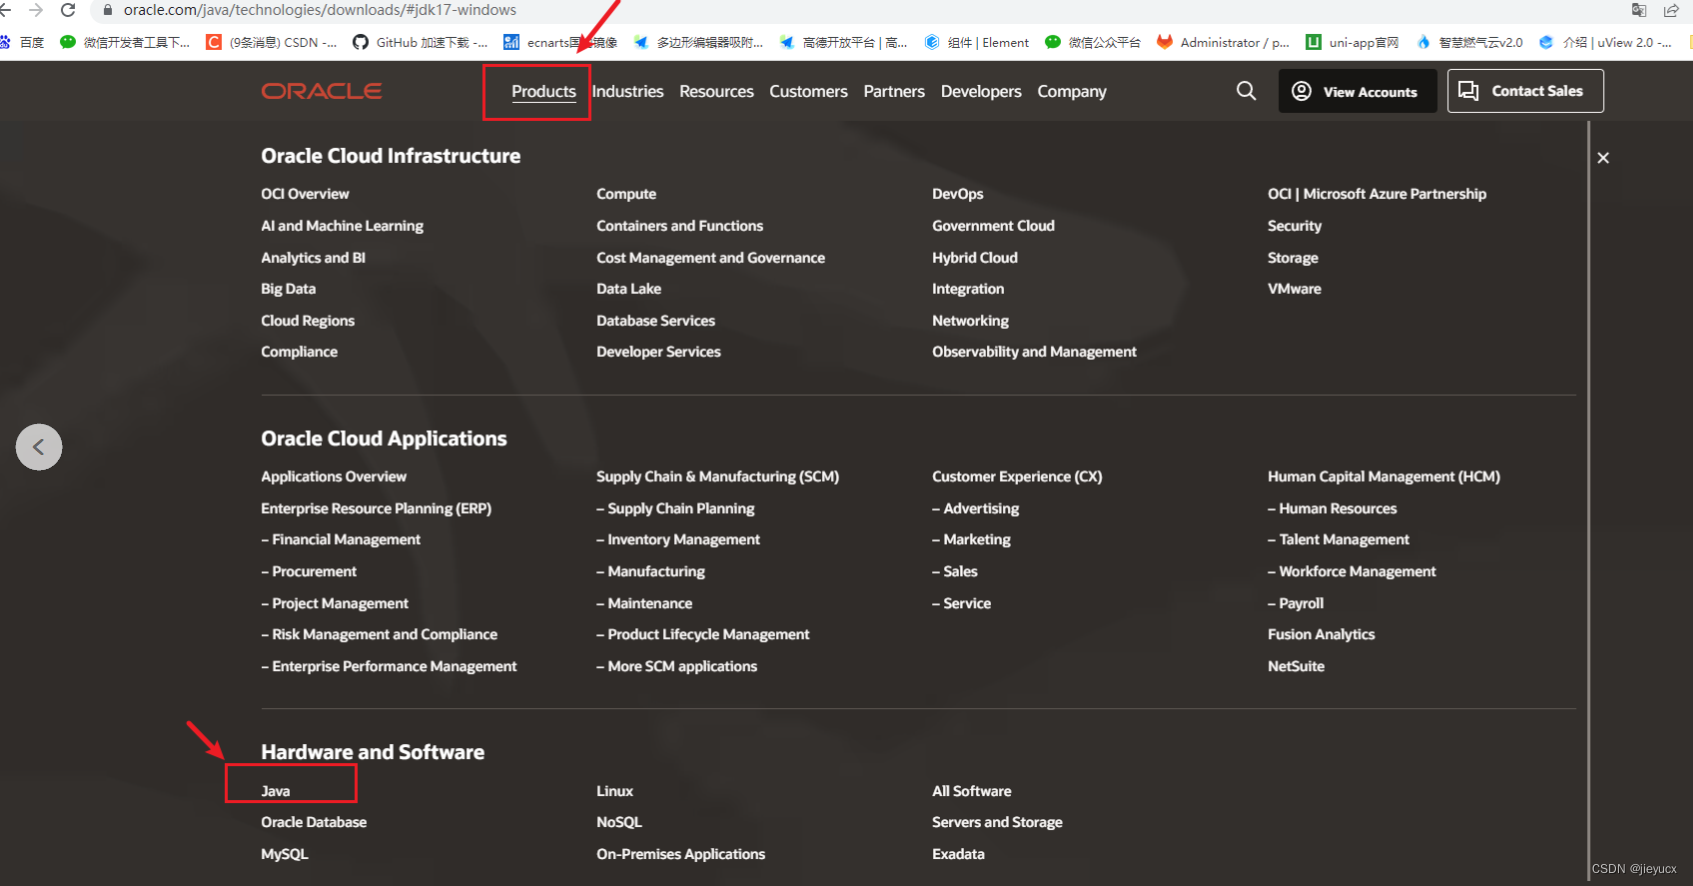Image resolution: width=1693 pixels, height=886 pixels.
Task: Open the All Software link
Action: [972, 791]
